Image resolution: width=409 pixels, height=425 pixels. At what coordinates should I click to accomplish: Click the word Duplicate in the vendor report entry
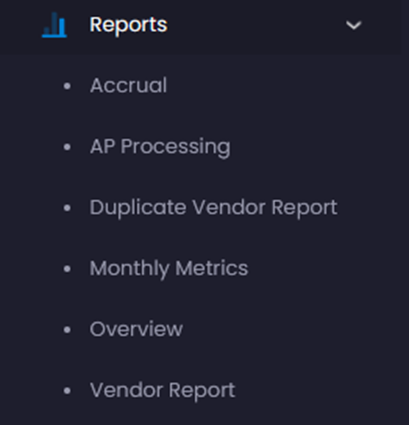coord(138,208)
